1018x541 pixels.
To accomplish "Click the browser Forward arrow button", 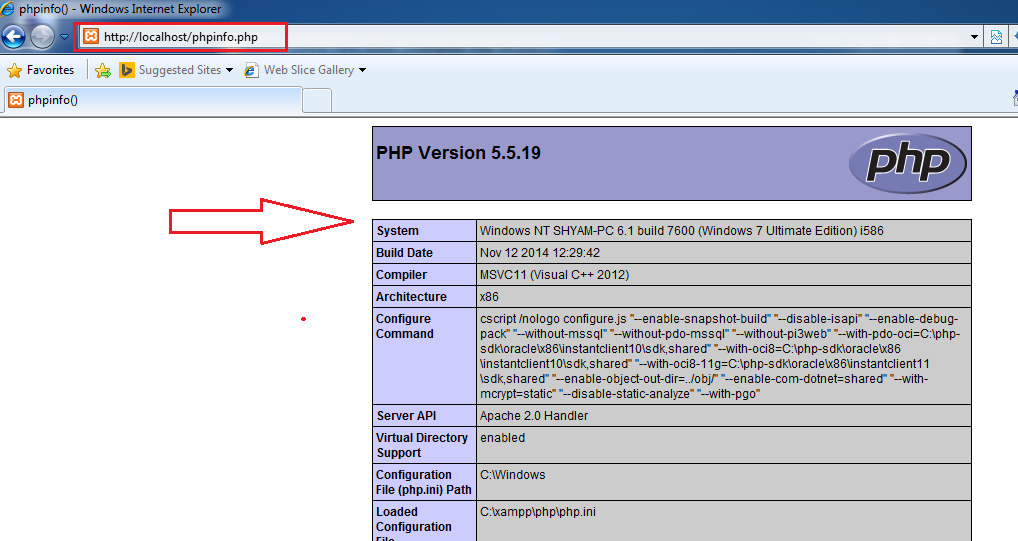I will pyautogui.click(x=43, y=37).
